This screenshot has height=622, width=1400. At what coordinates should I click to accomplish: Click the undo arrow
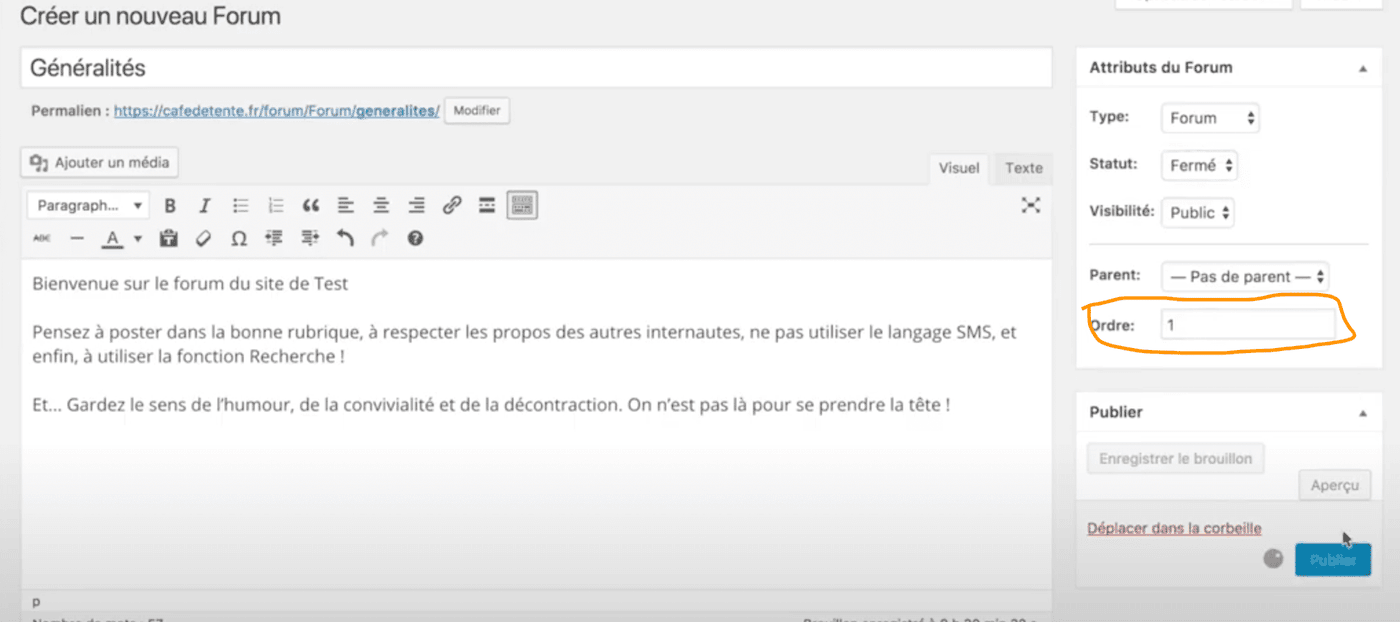click(345, 239)
